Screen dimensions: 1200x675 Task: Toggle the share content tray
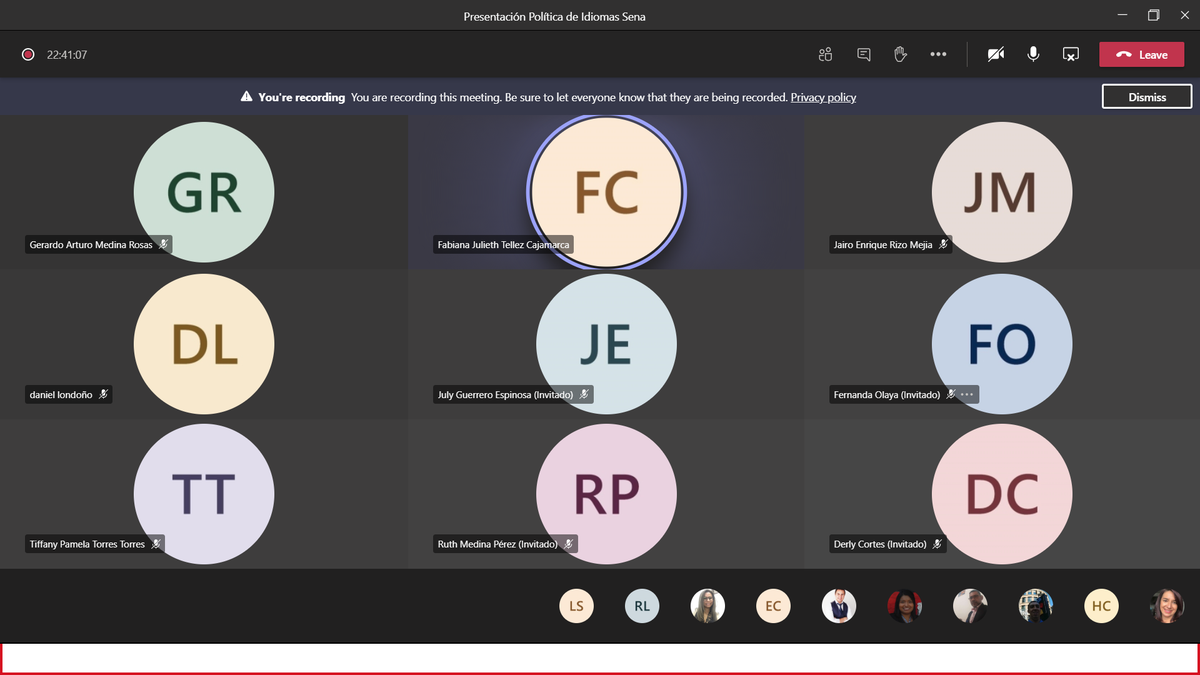pyautogui.click(x=1070, y=54)
